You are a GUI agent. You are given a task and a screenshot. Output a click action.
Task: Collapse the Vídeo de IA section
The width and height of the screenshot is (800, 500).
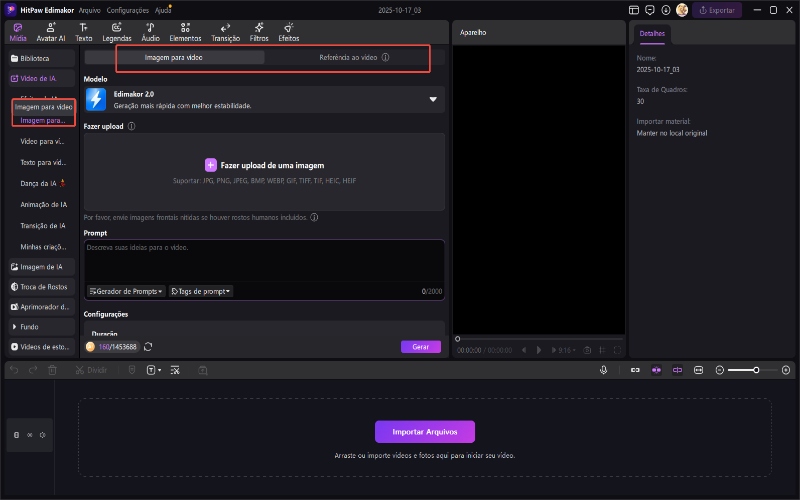coord(42,79)
